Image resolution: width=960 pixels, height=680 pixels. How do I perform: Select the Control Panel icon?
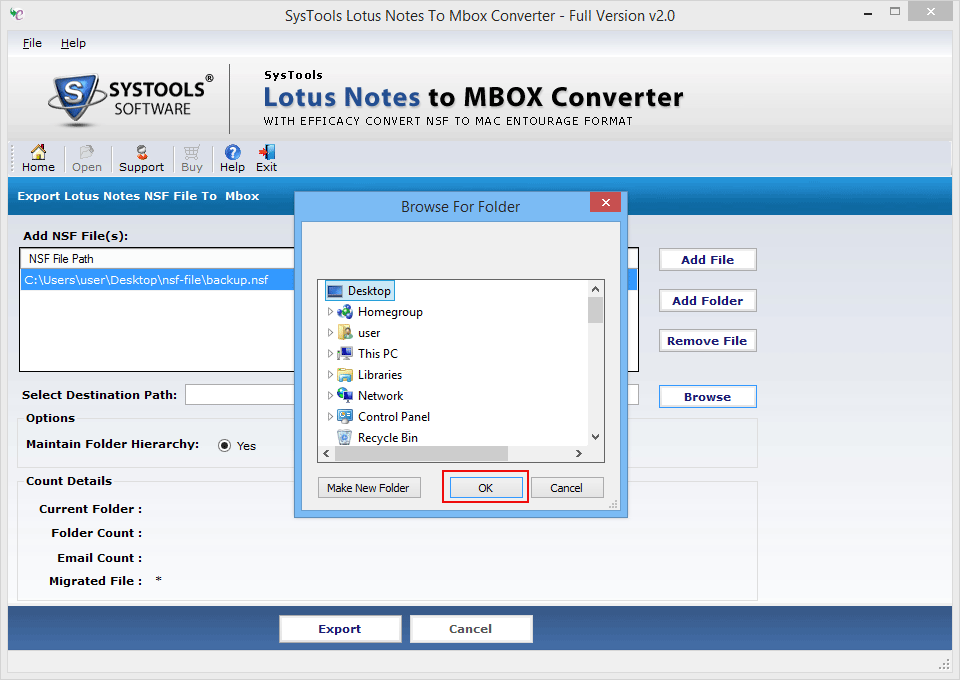tap(345, 416)
